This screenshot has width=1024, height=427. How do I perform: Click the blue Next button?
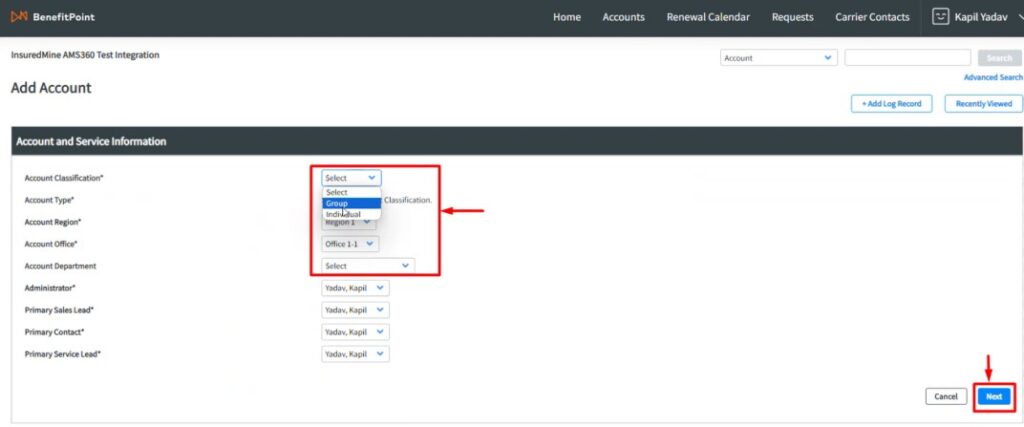pos(993,397)
